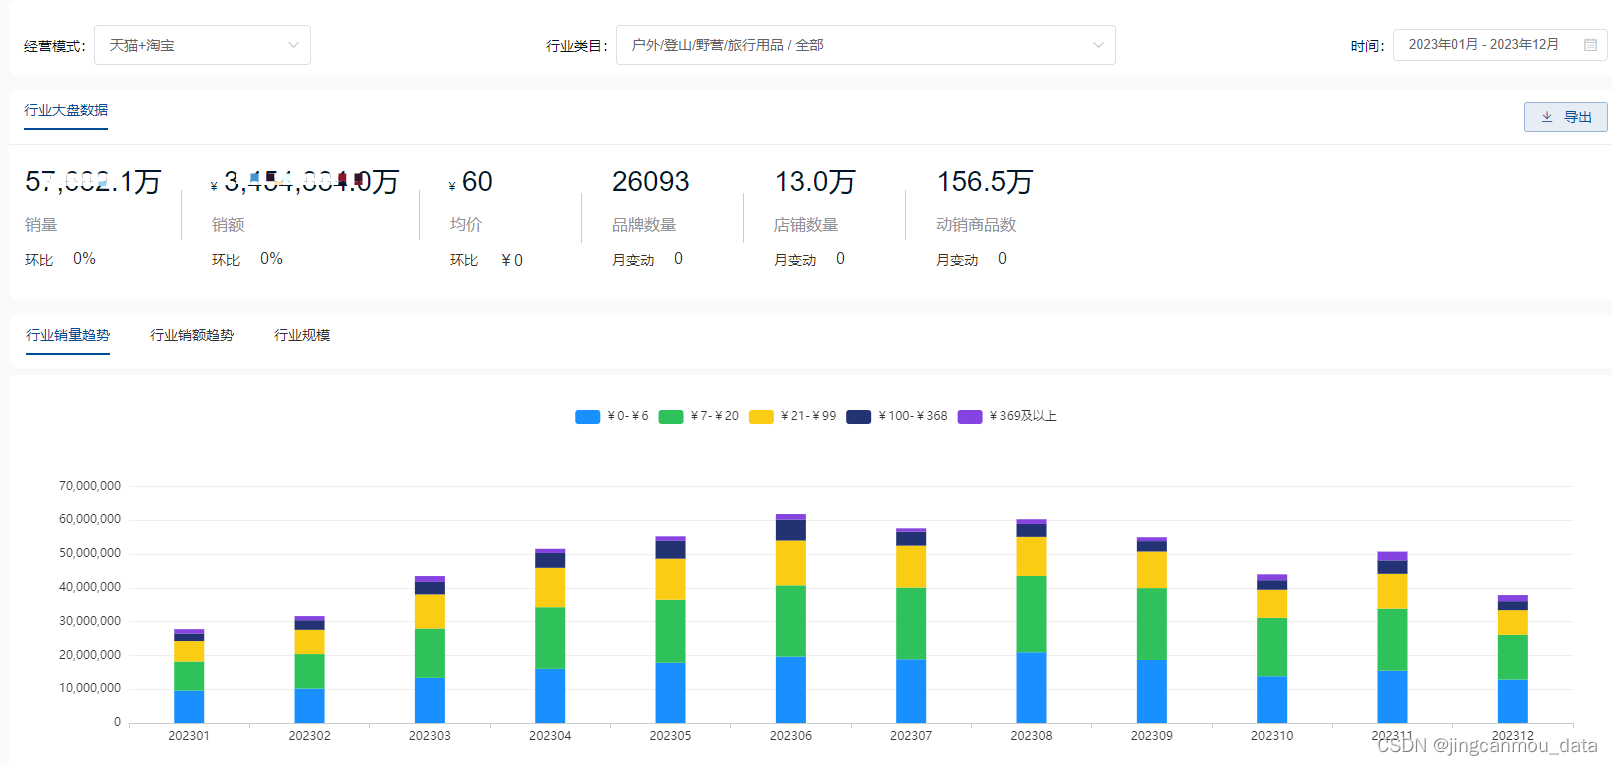This screenshot has width=1612, height=765.
Task: Click the 13.0万 store count value
Action: [x=815, y=182]
